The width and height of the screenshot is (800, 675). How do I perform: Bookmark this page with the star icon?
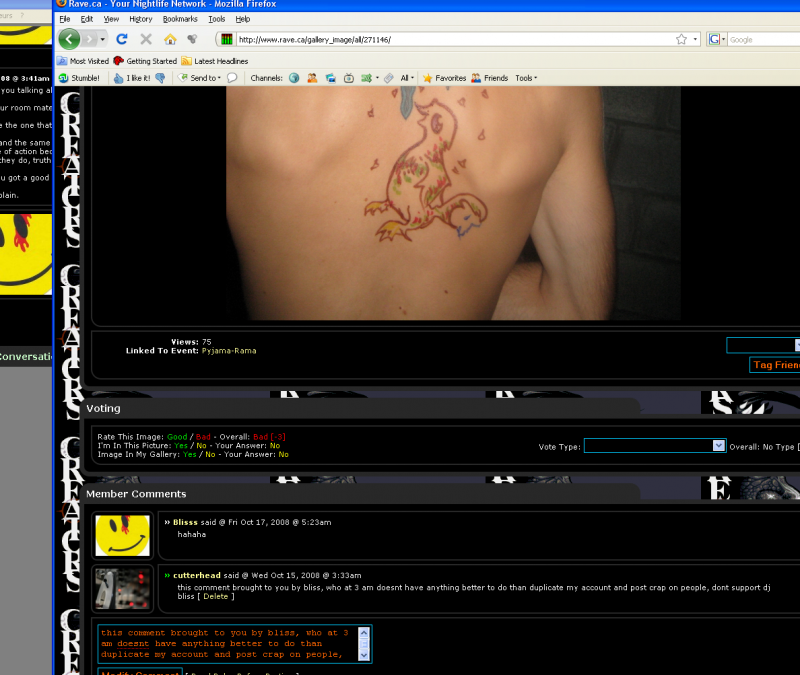click(681, 39)
